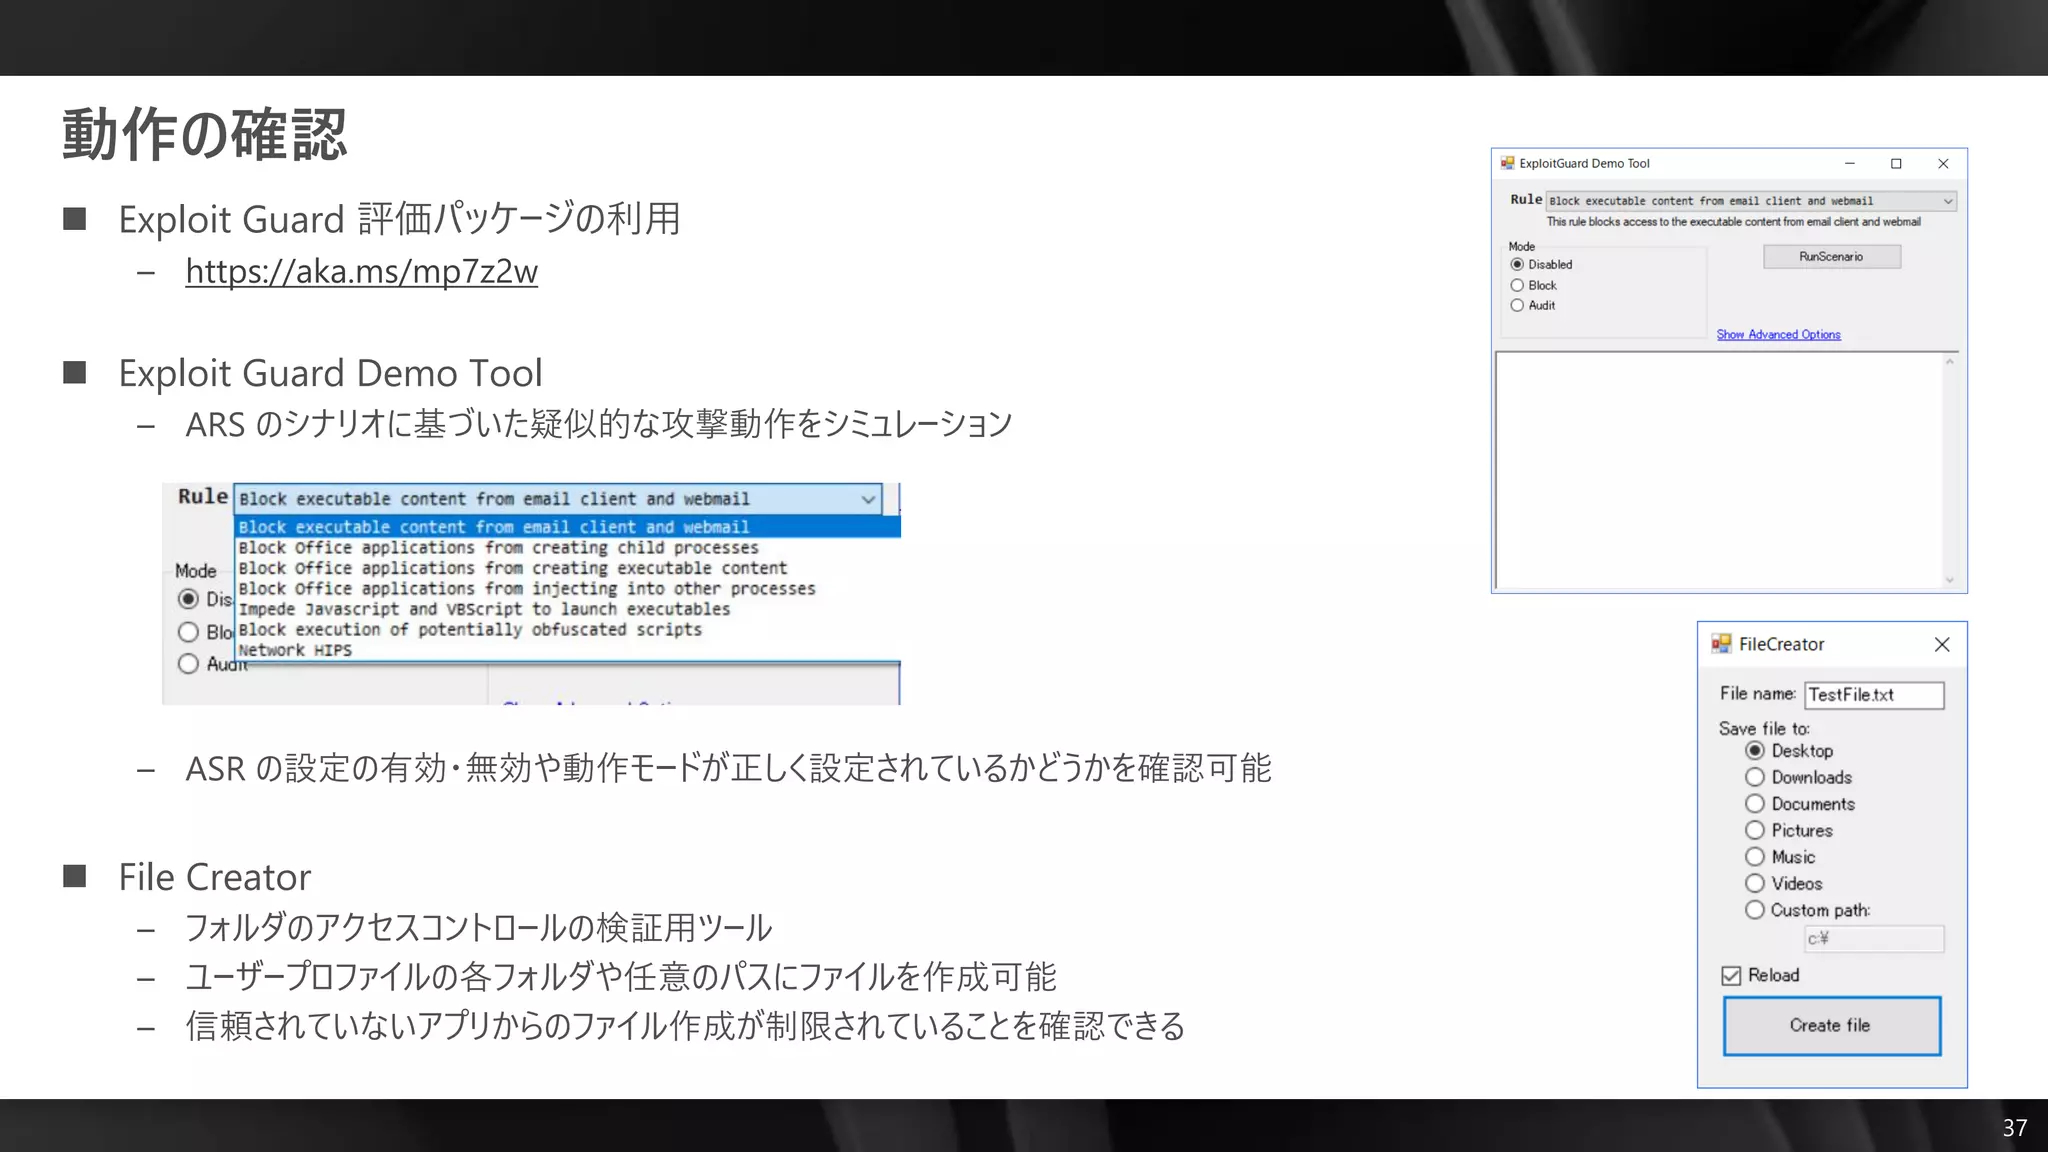Choose 'Impede Javascript and VBScript to launch executables'
The image size is (2048, 1152).
click(x=567, y=609)
